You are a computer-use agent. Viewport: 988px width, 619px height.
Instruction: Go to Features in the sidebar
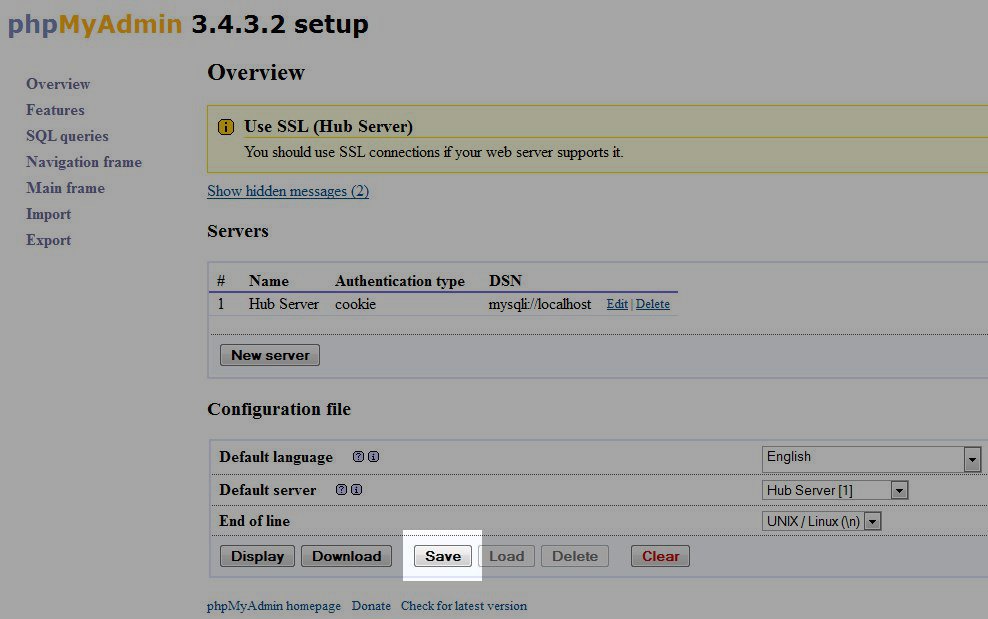[55, 110]
